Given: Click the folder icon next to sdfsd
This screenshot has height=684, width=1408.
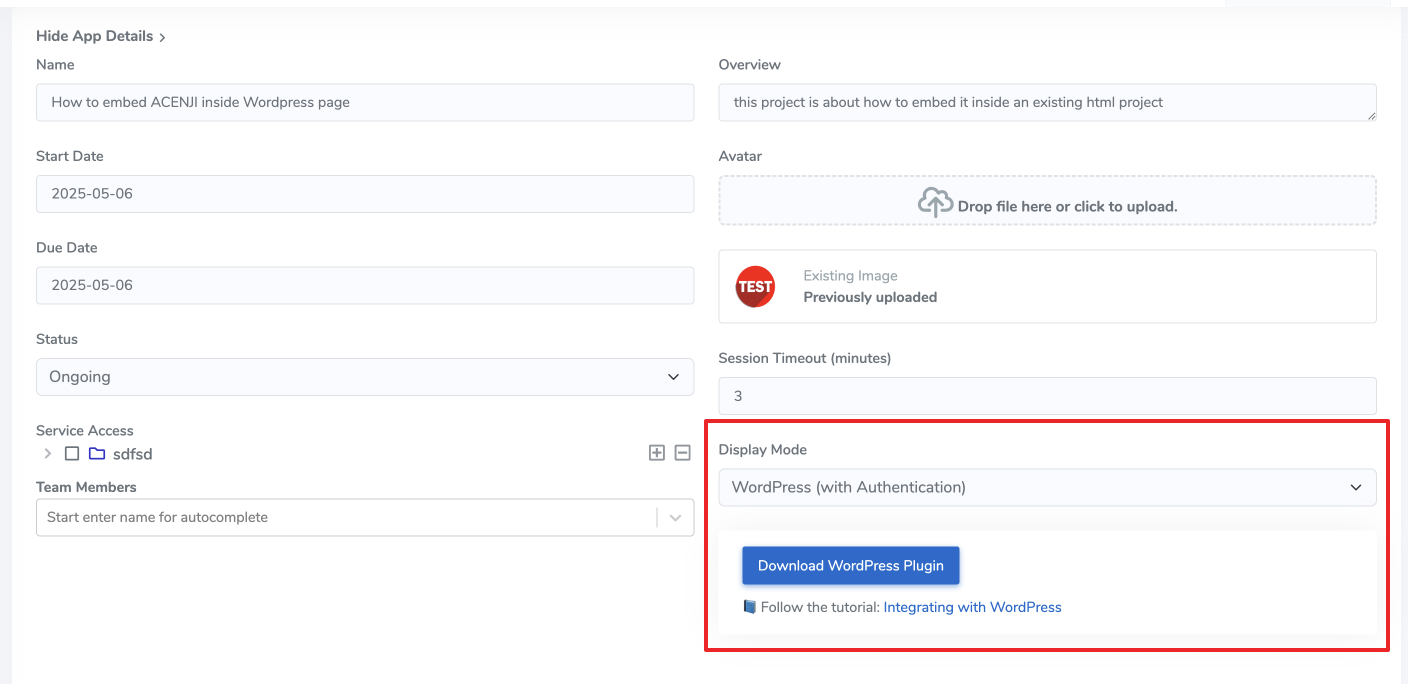Looking at the screenshot, I should pyautogui.click(x=97, y=453).
